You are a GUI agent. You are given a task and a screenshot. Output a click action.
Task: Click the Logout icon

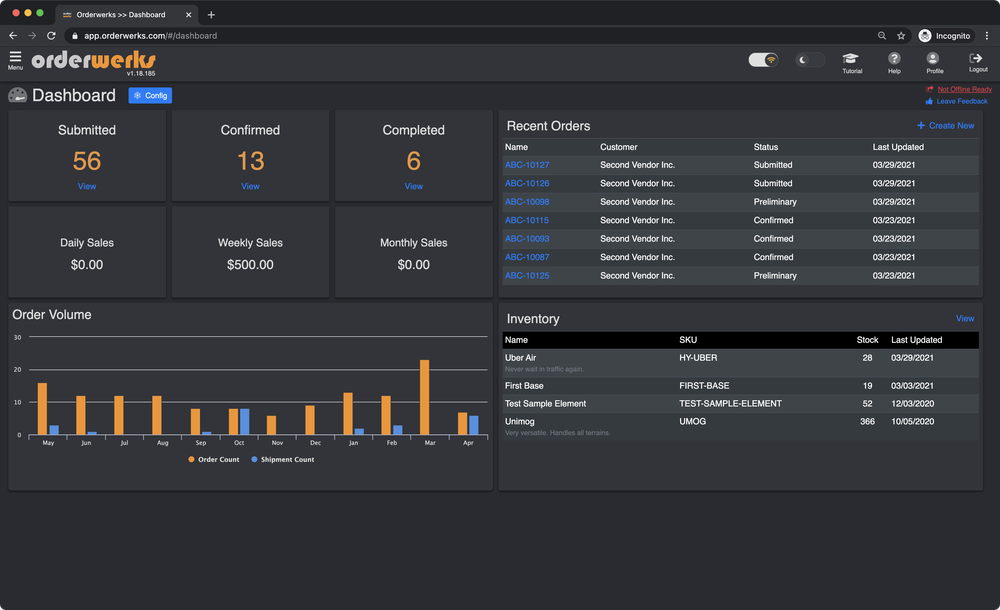[977, 60]
